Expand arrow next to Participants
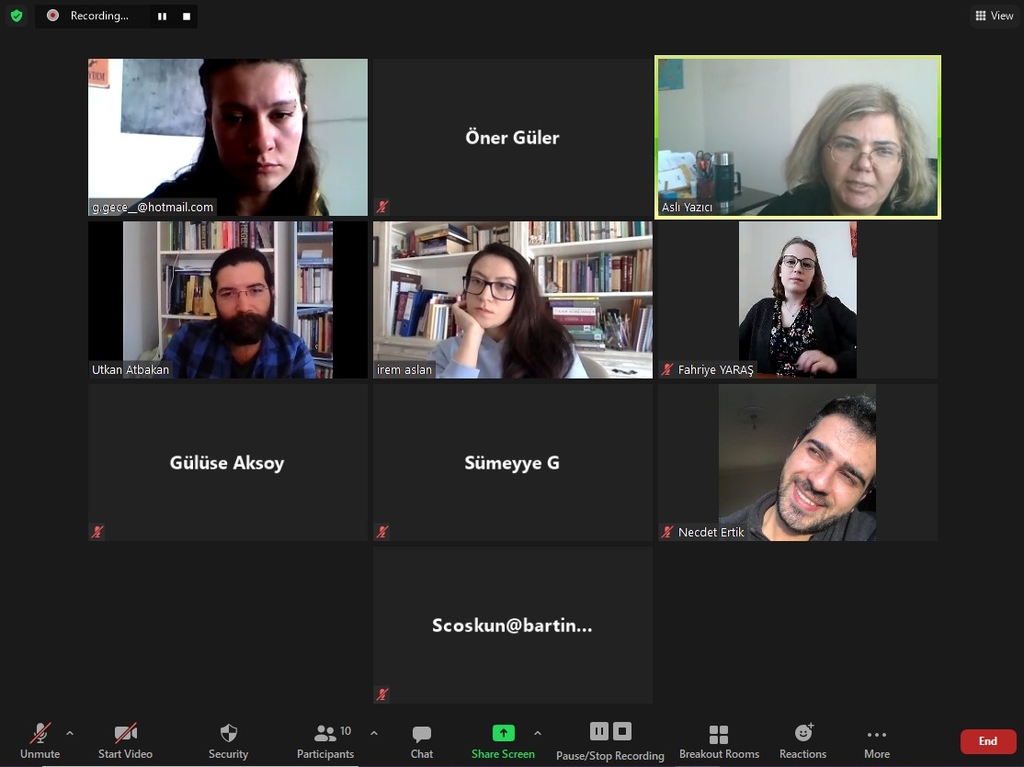The image size is (1024, 767). (374, 734)
